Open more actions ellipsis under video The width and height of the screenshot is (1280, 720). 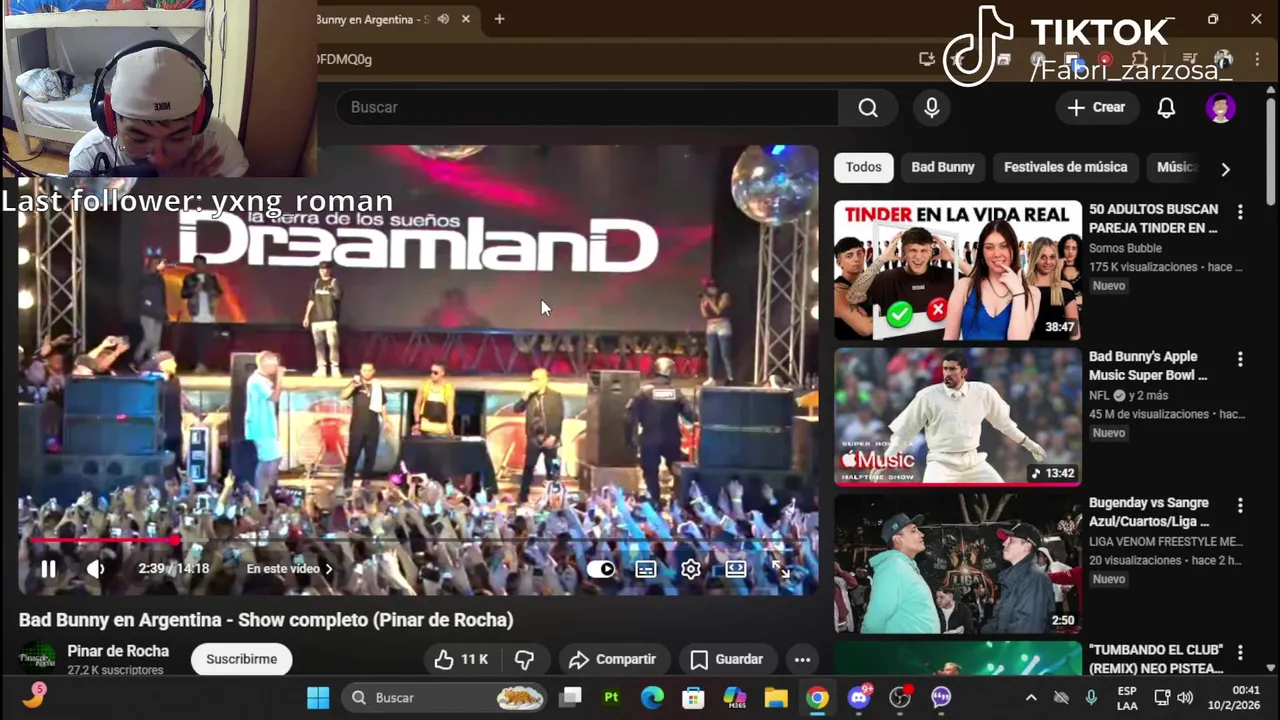(x=802, y=659)
